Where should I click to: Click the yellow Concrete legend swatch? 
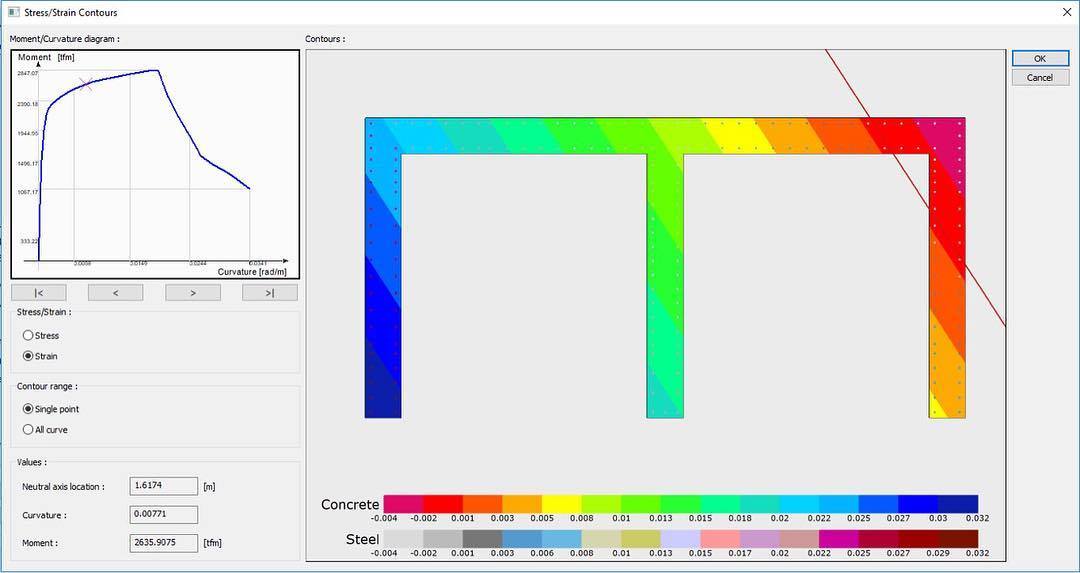pos(561,504)
